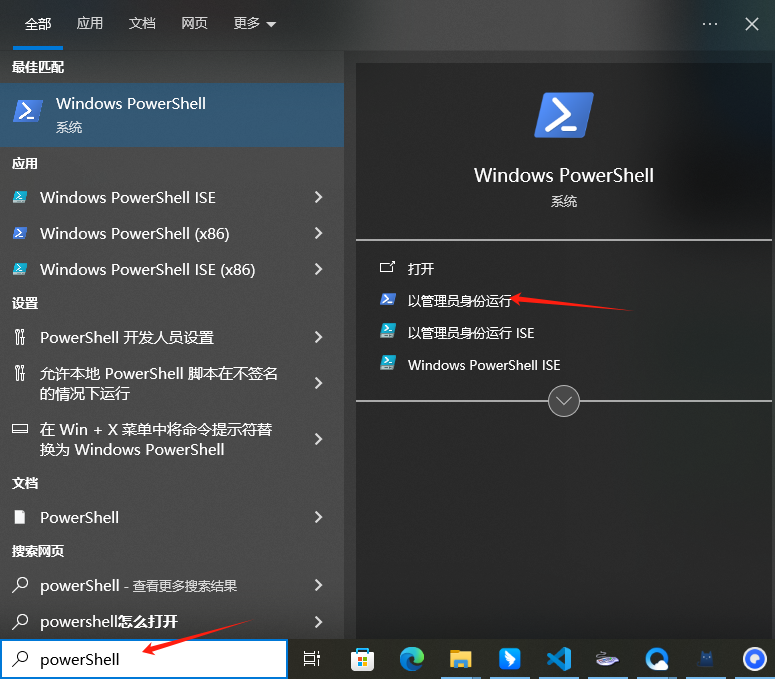Image resolution: width=775 pixels, height=679 pixels.
Task: Select Windows PowerShell ISE result under 应用
Action: pyautogui.click(x=172, y=197)
